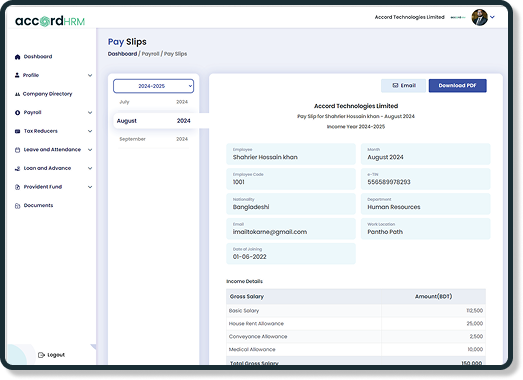
Task: Click the Income Year 2024-2025 text
Action: coord(356,127)
